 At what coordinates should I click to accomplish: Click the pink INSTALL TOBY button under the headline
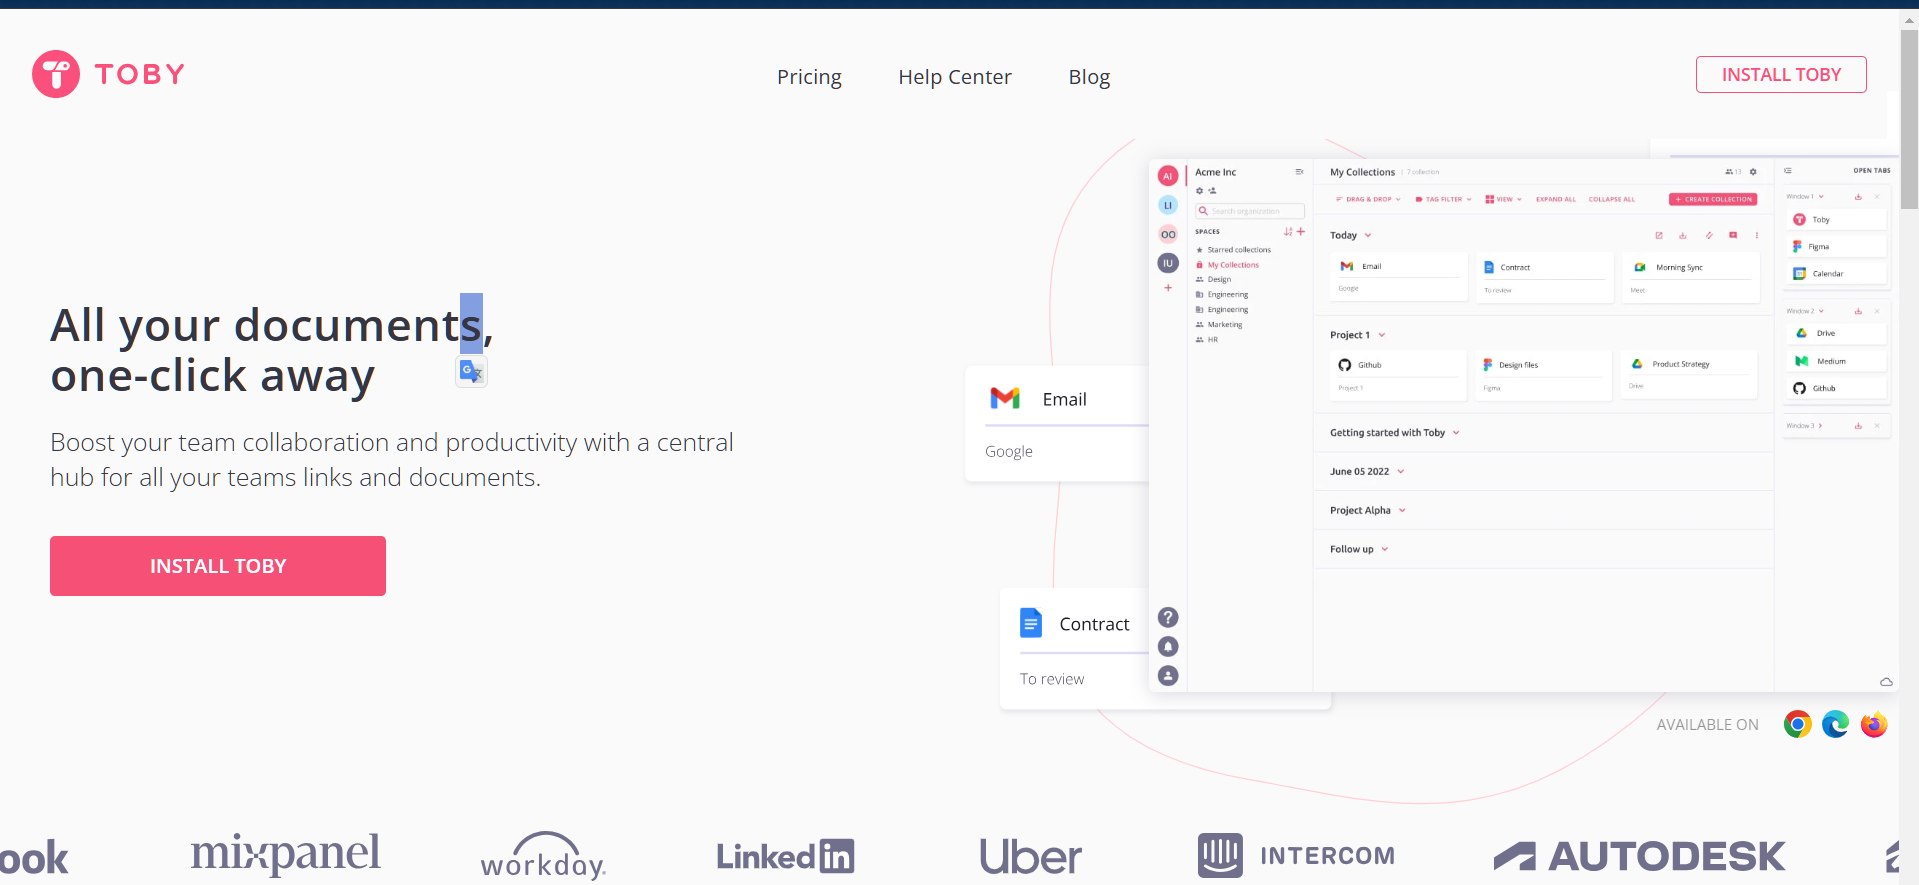click(218, 566)
